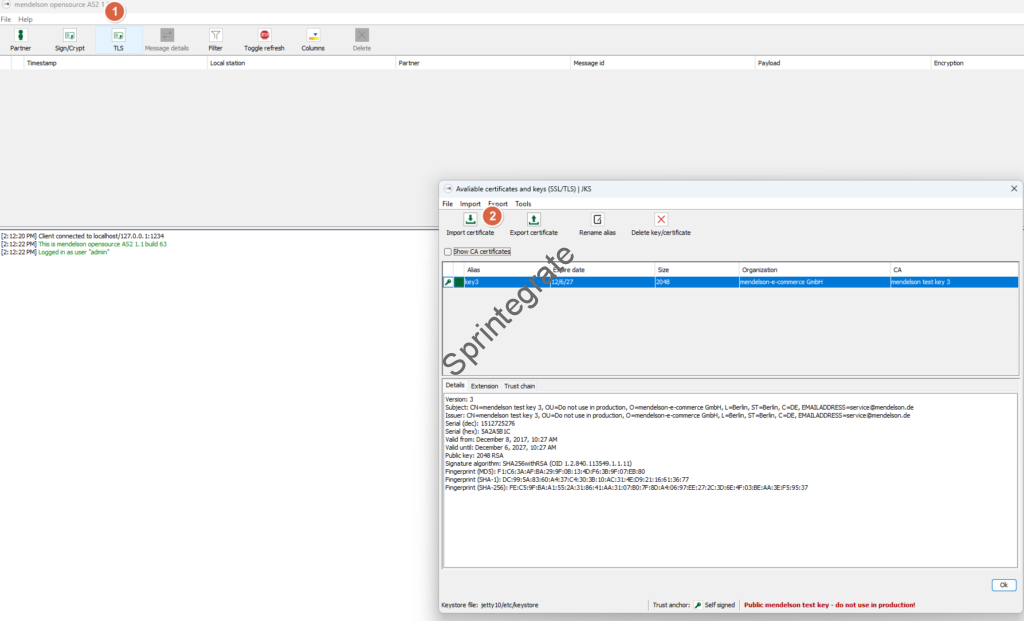The width and height of the screenshot is (1024, 621).
Task: Open the Columns configuration icon
Action: pyautogui.click(x=313, y=36)
